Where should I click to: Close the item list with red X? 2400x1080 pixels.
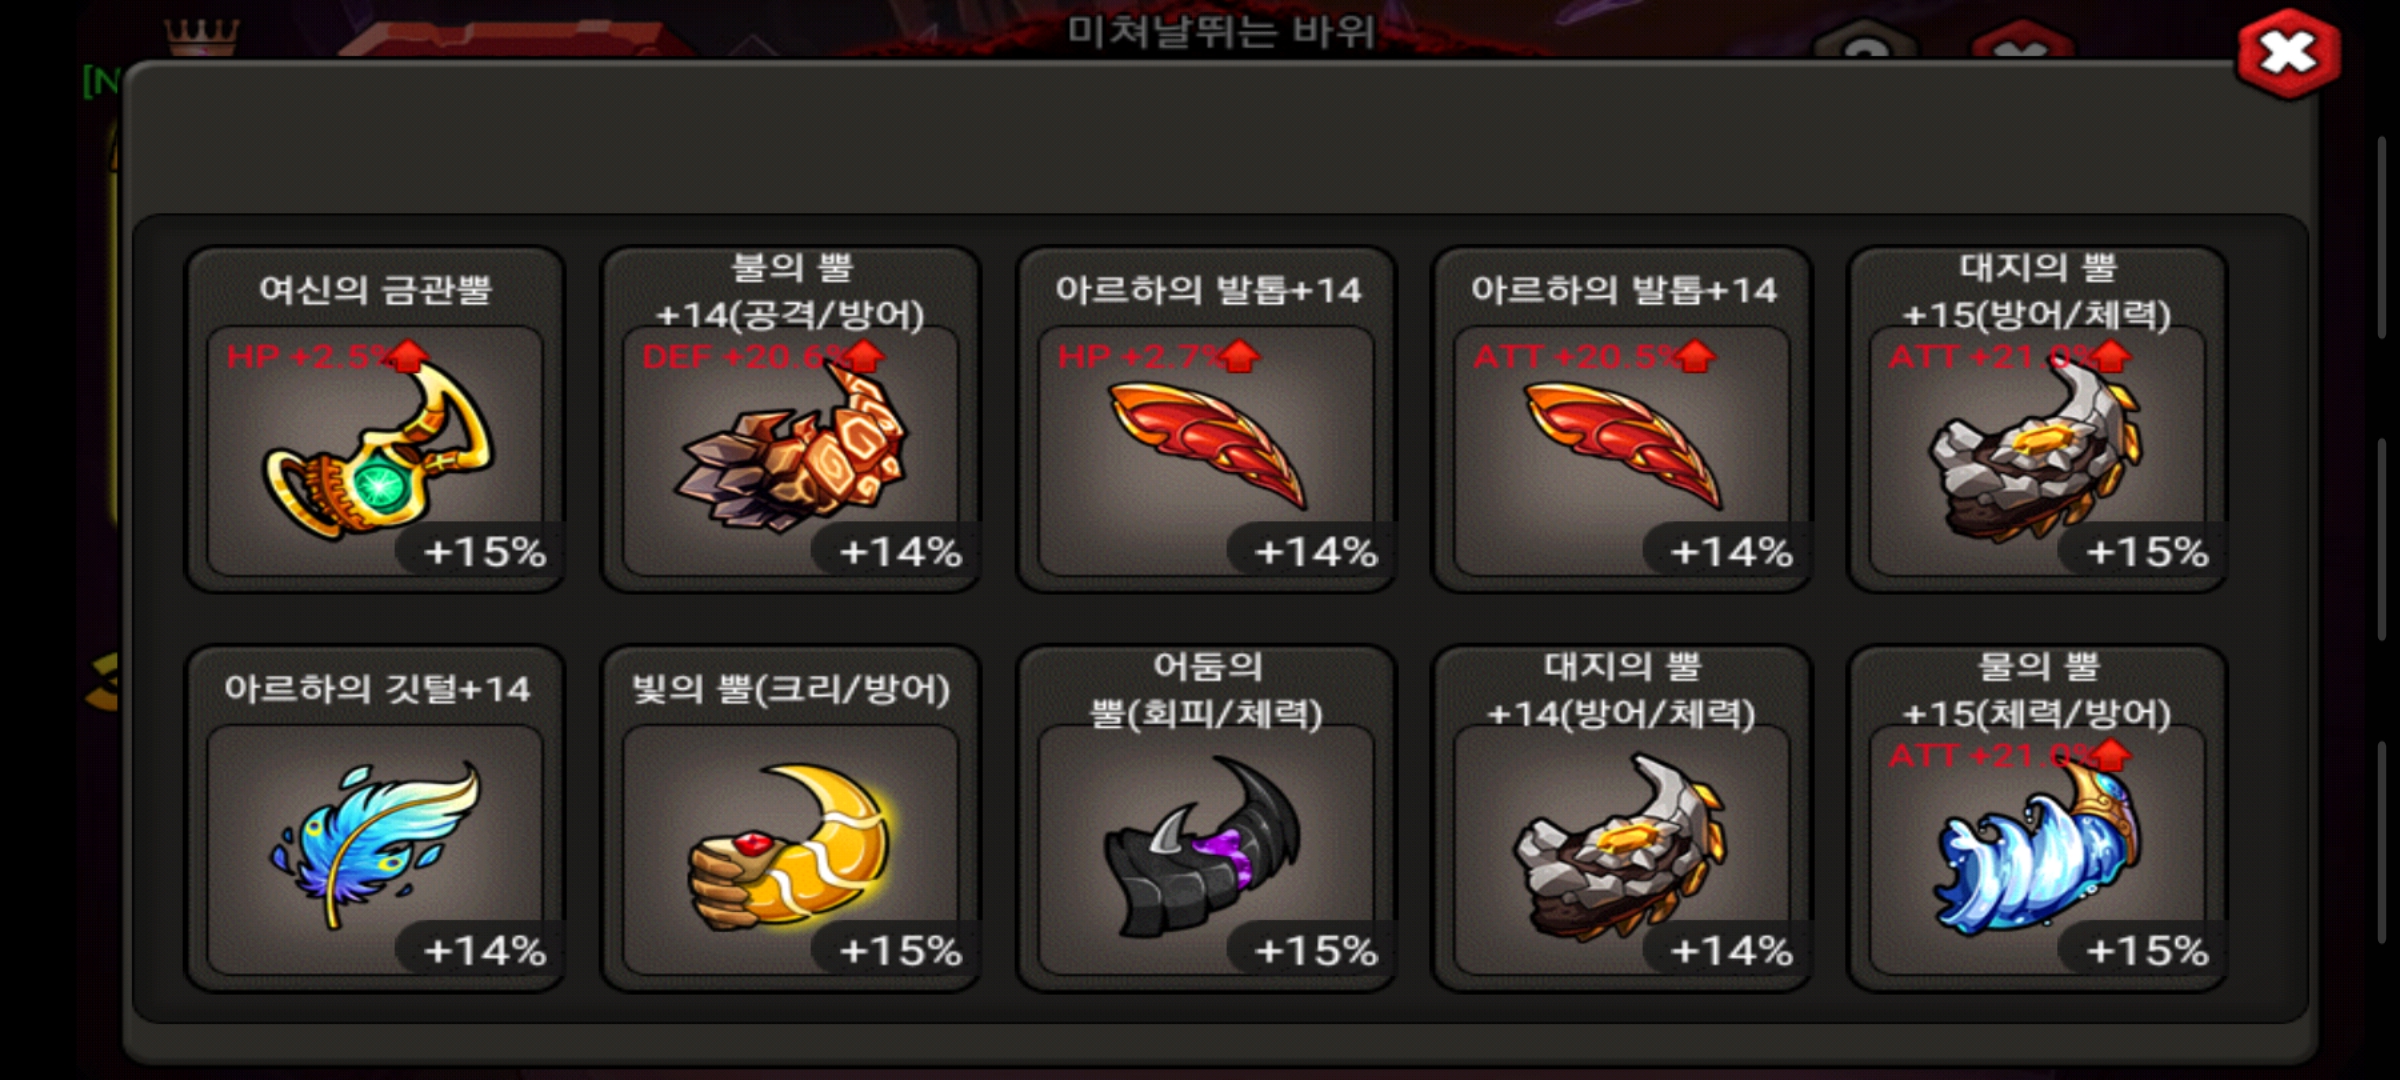(x=2288, y=53)
